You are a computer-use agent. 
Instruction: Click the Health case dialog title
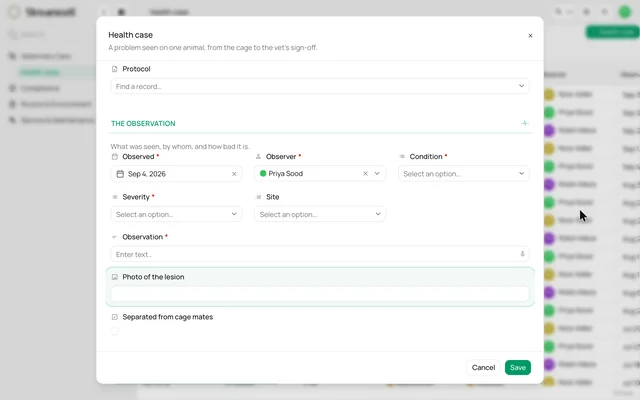click(x=131, y=35)
